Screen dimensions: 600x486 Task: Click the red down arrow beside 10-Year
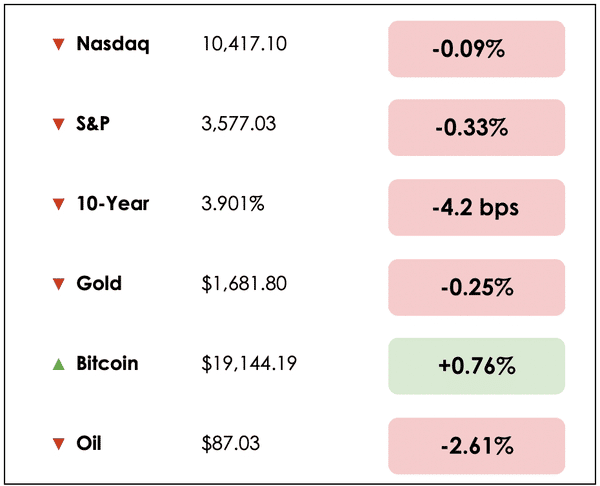click(x=58, y=204)
